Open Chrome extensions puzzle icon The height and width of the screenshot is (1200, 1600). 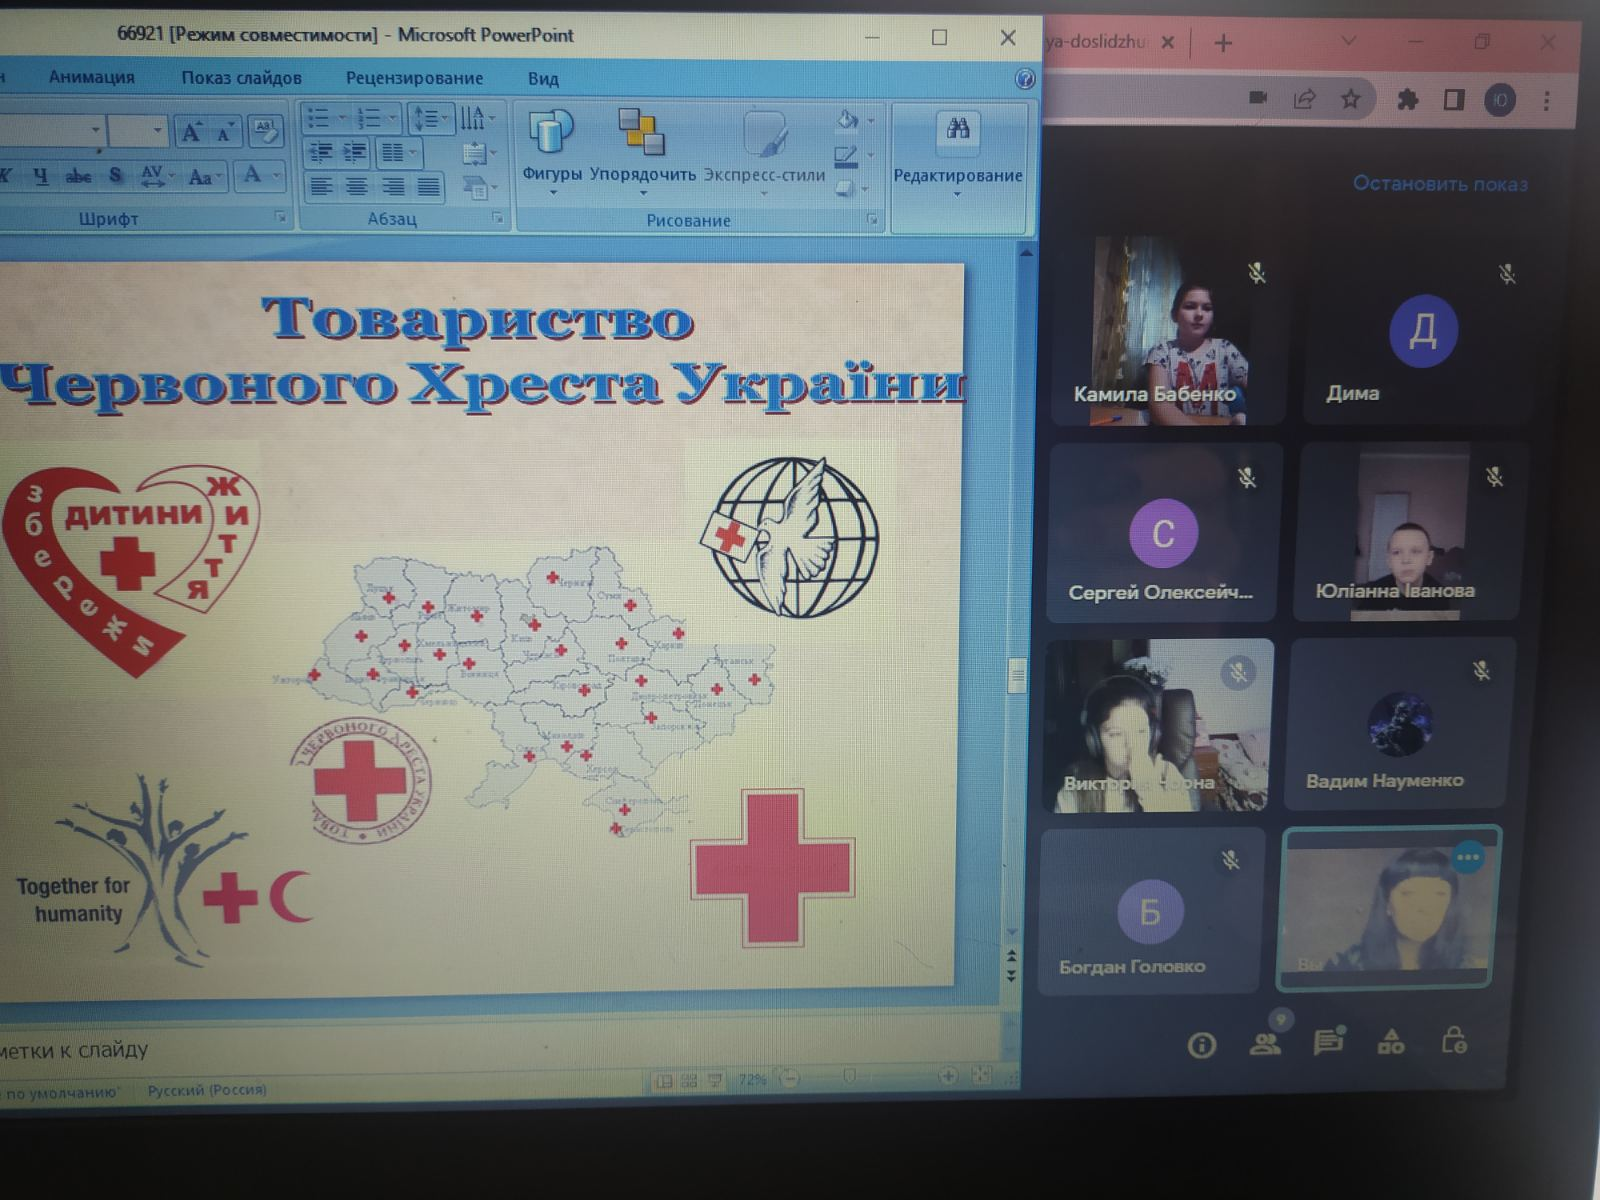pyautogui.click(x=1407, y=99)
